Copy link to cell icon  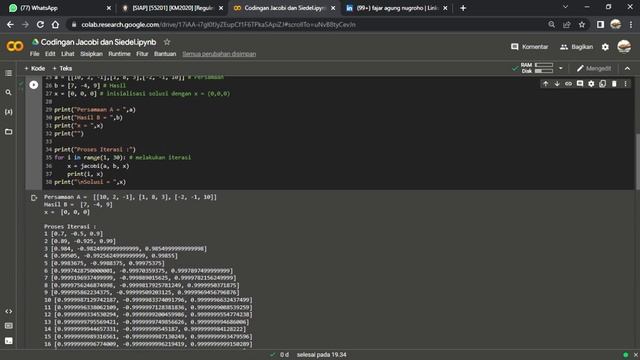tap(569, 84)
